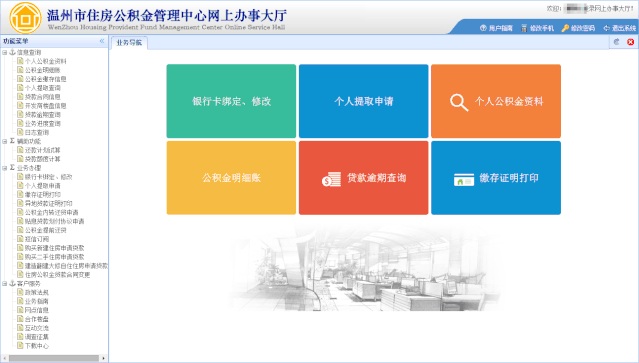Select 开发商楼盘信息 in the tree

click(46, 106)
